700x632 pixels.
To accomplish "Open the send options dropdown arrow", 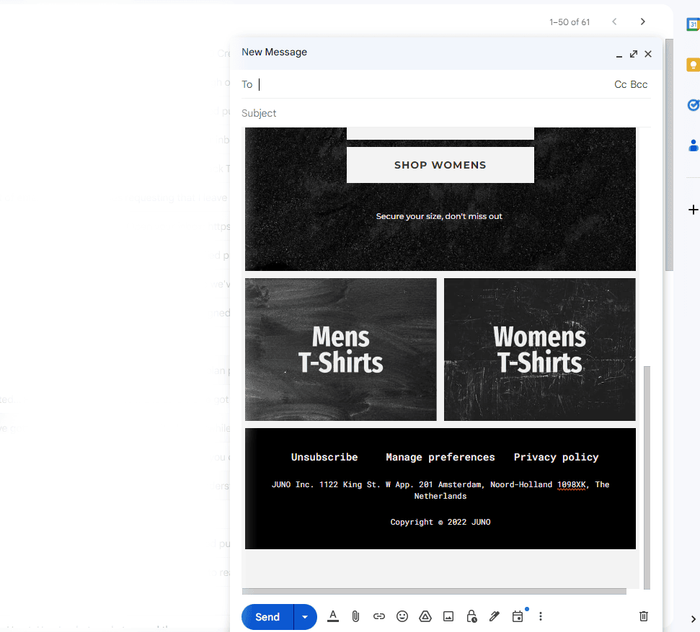I will tap(305, 617).
